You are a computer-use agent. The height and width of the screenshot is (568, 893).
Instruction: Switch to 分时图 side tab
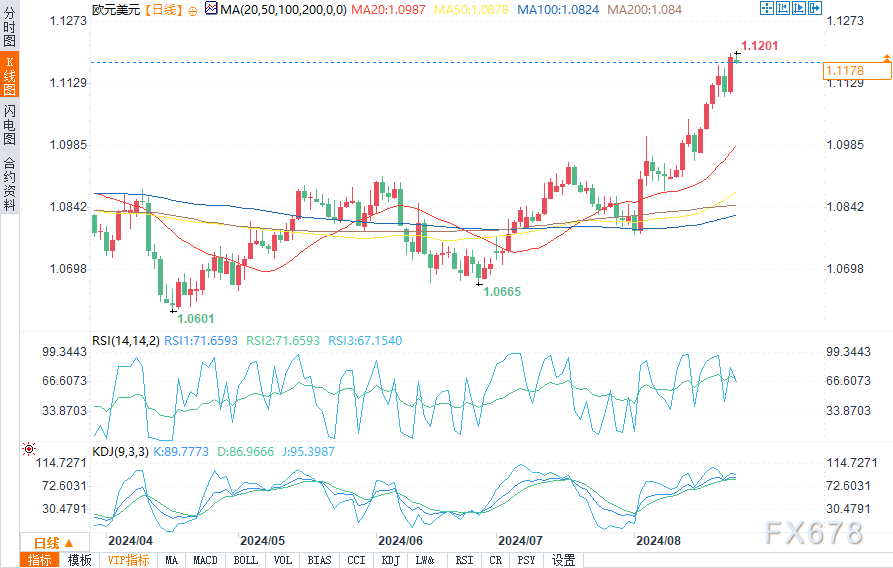[x=9, y=26]
